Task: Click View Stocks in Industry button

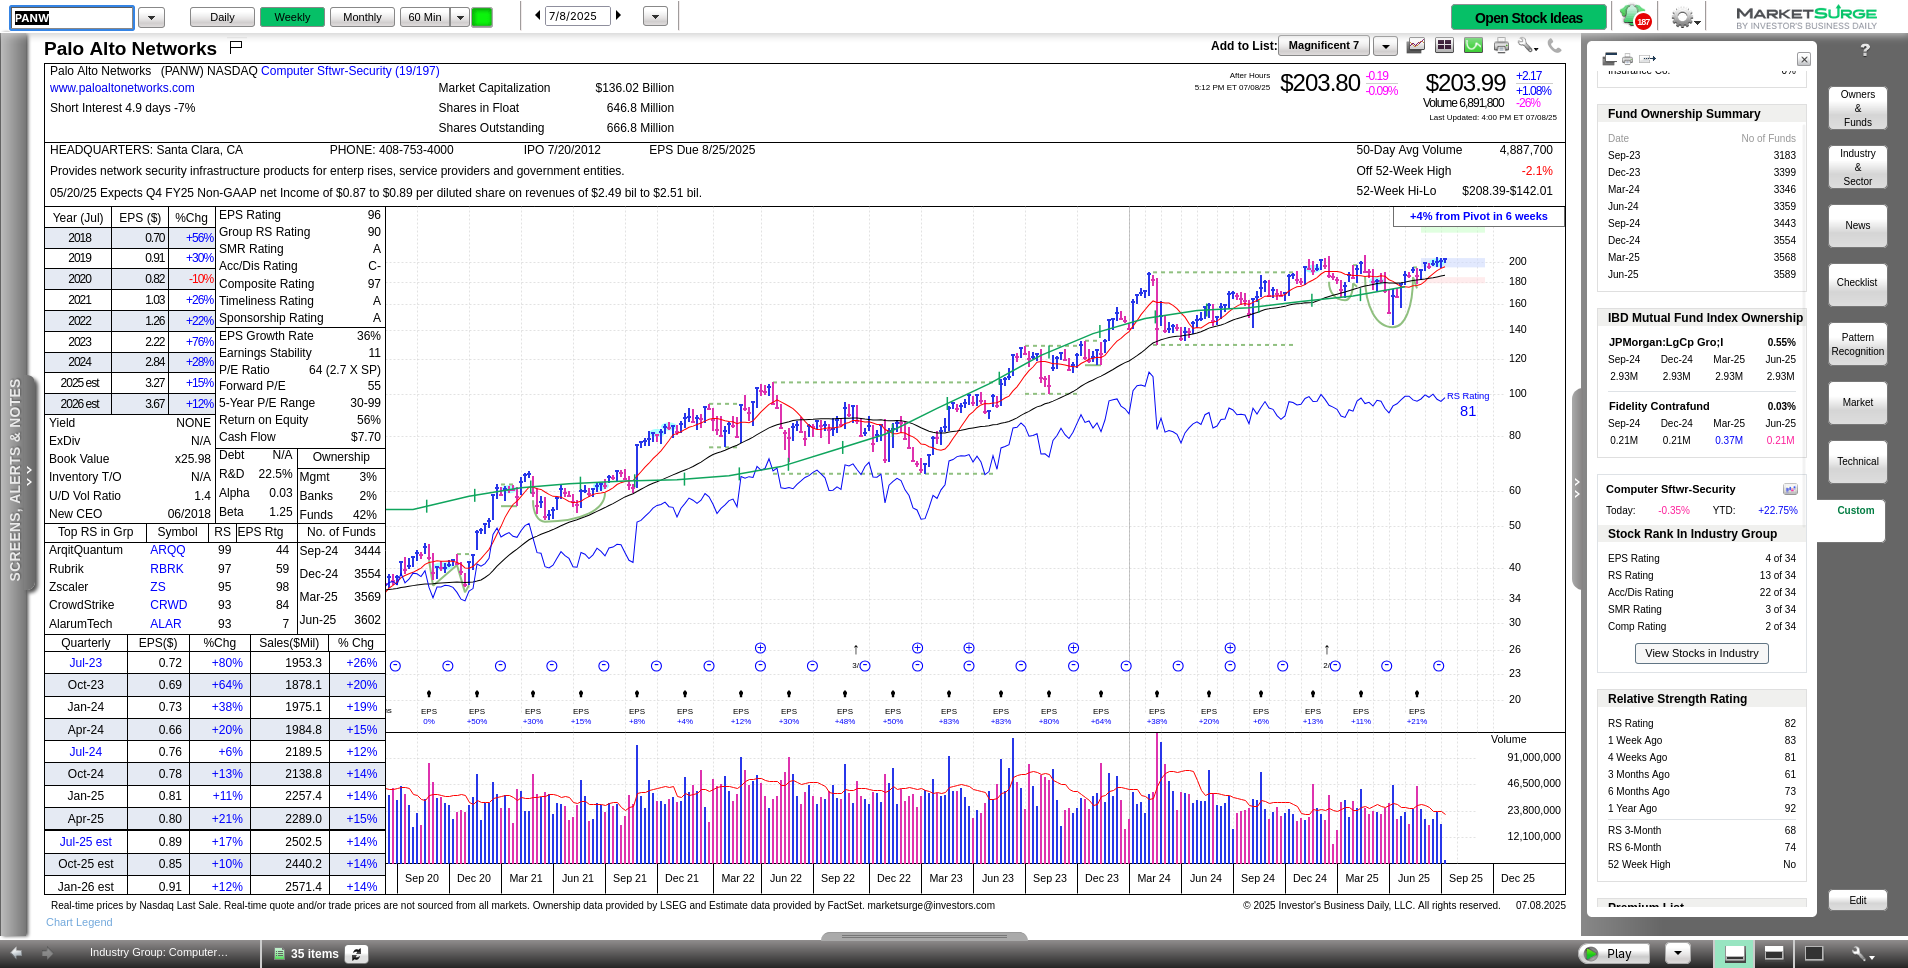Action: tap(1701, 653)
